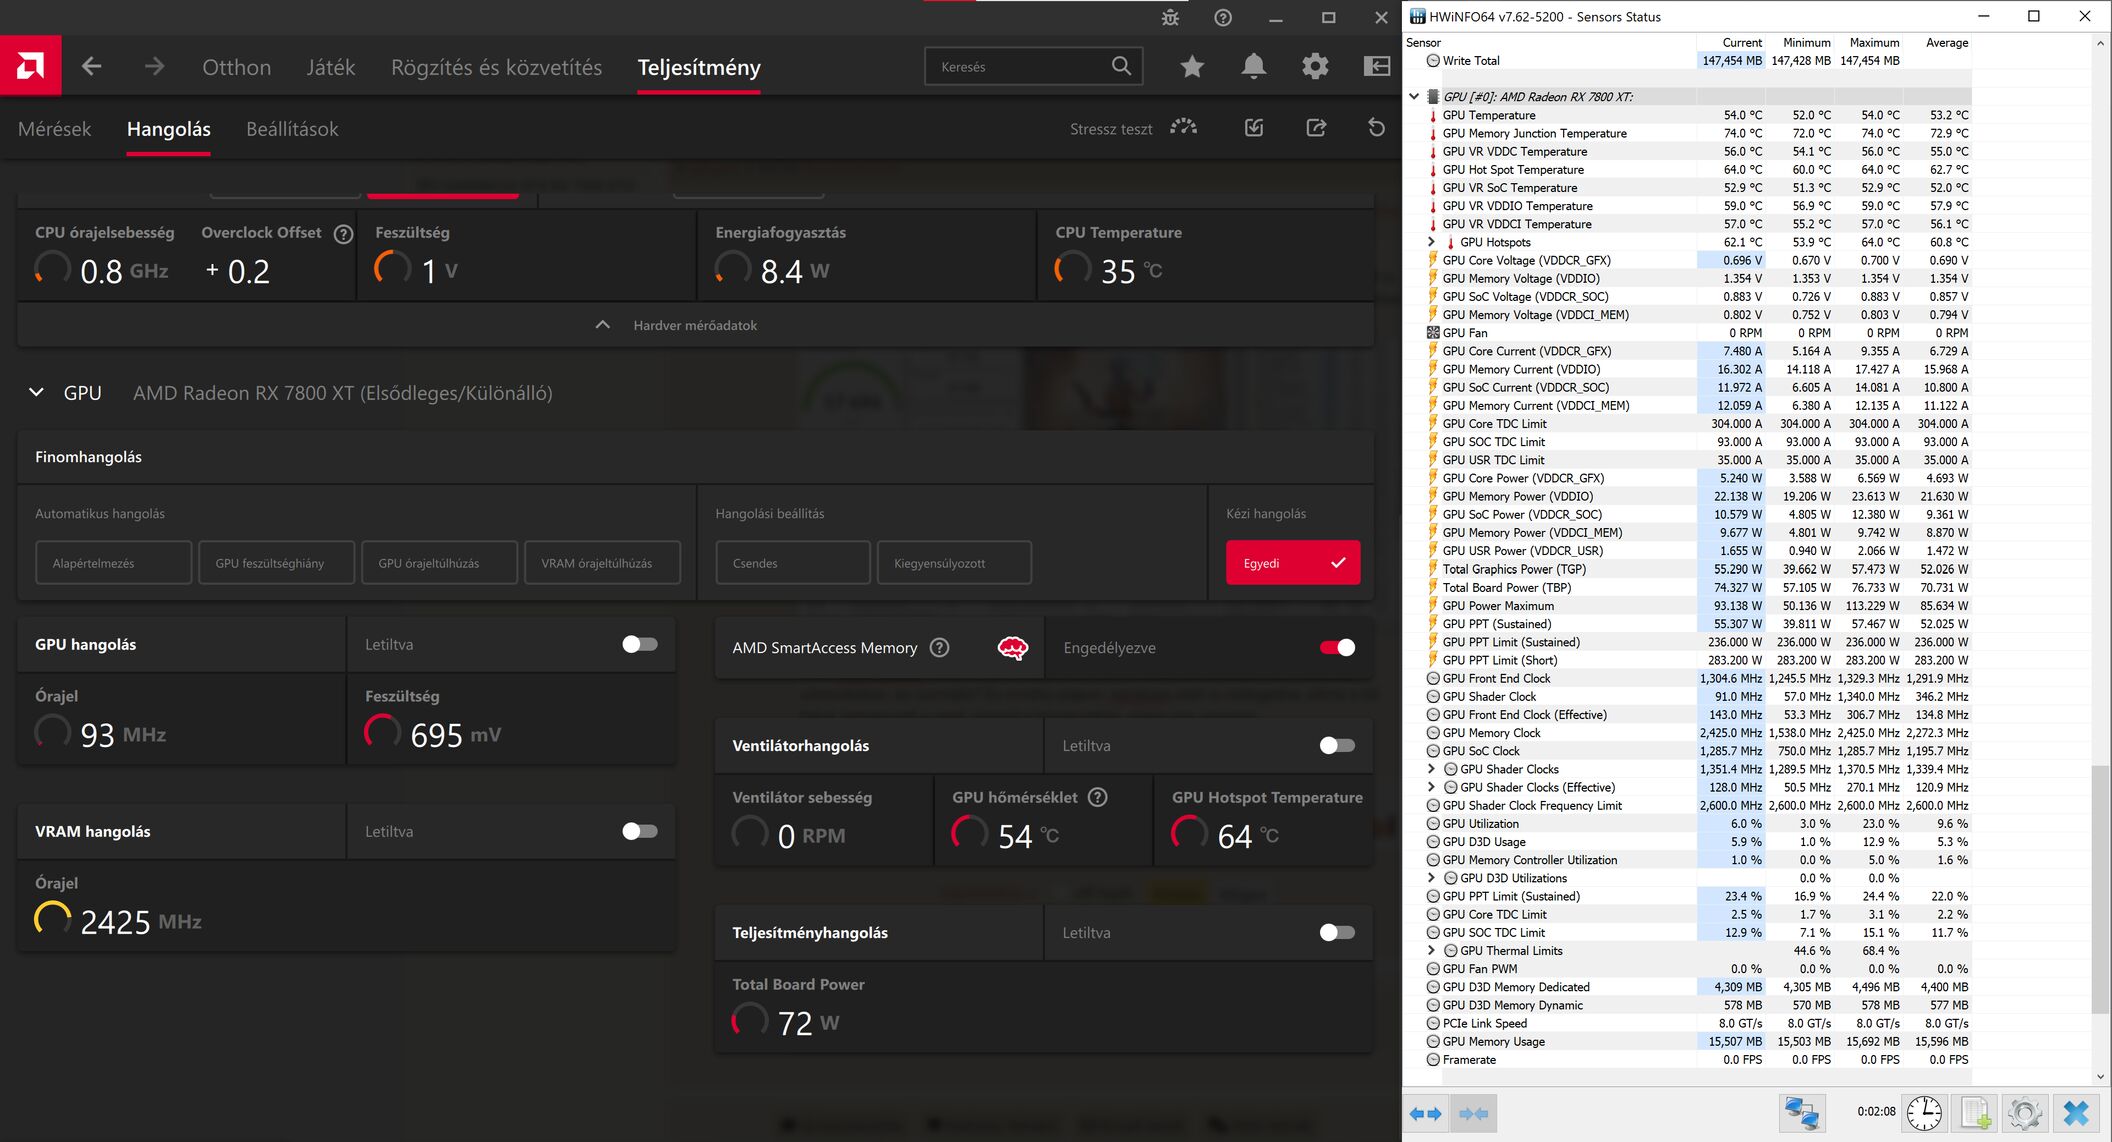The width and height of the screenshot is (2112, 1142).
Task: Click the AMD logo in Adrenalin header
Action: coord(30,66)
